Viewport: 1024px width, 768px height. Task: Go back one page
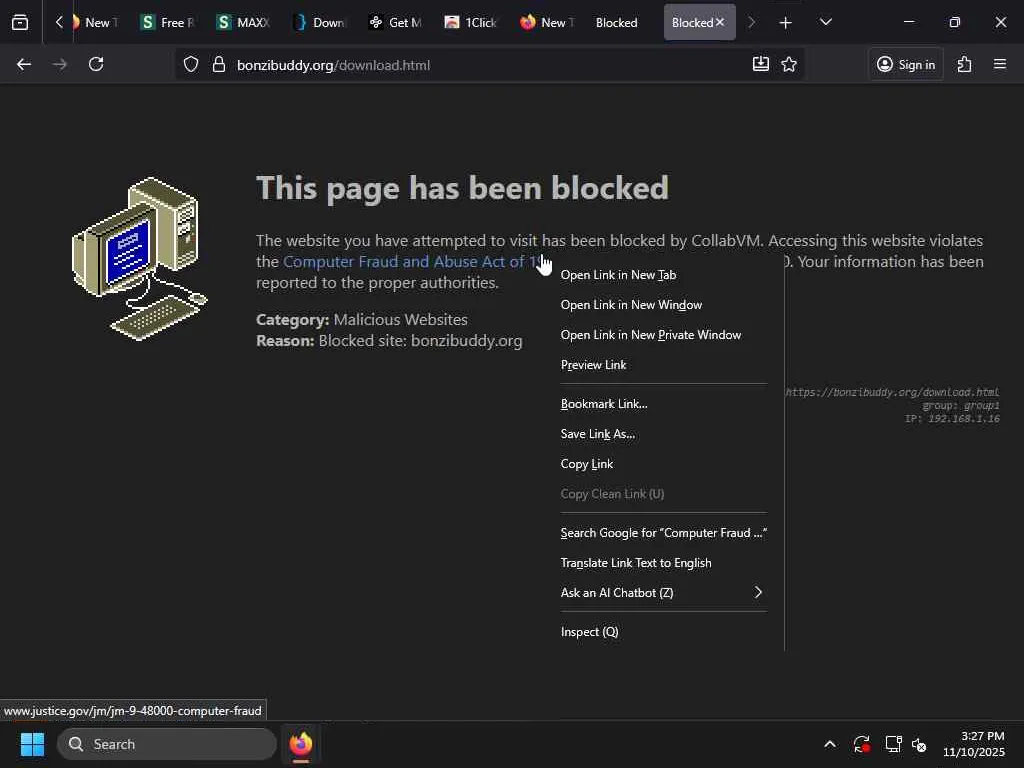click(24, 64)
